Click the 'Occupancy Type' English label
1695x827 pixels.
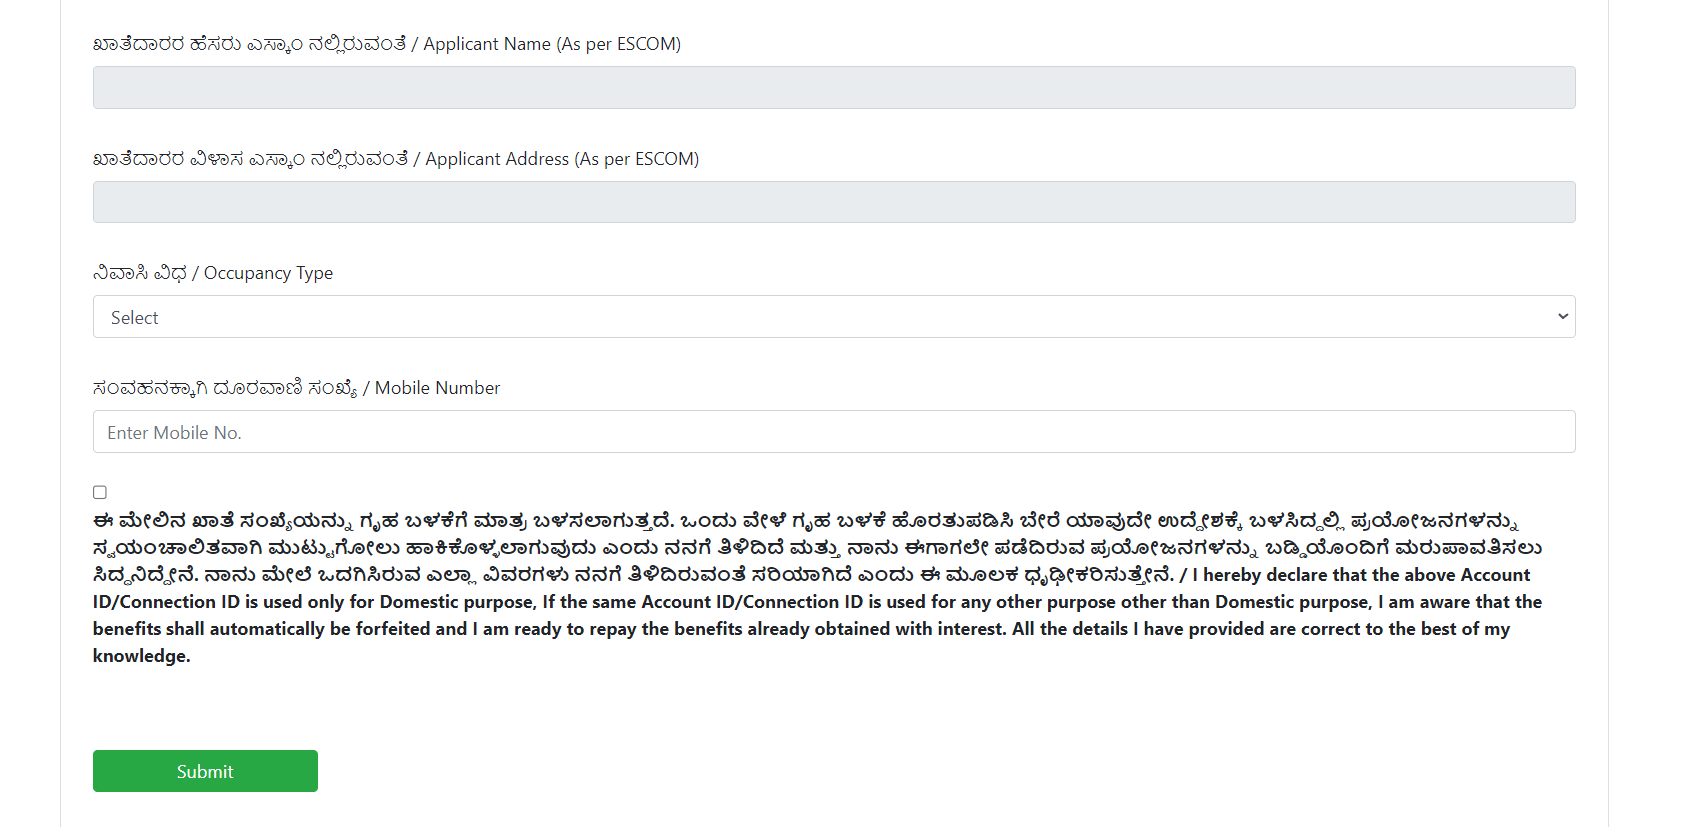click(x=268, y=273)
